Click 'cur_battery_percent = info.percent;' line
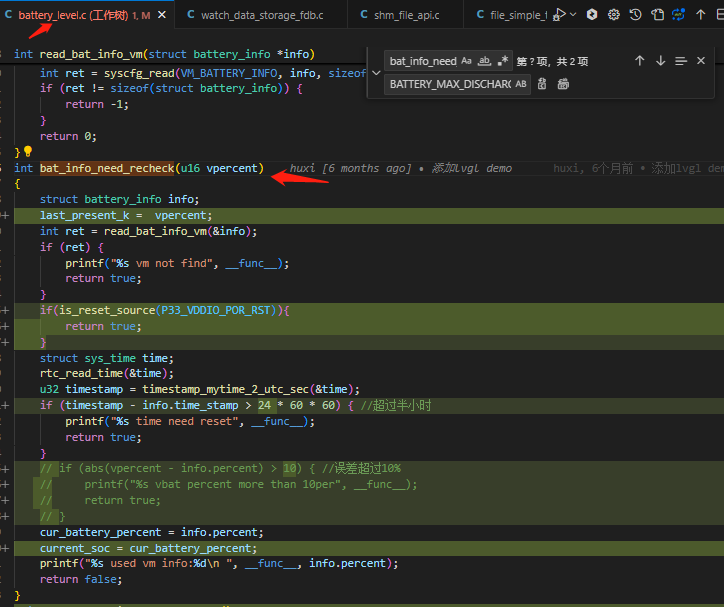 point(151,532)
